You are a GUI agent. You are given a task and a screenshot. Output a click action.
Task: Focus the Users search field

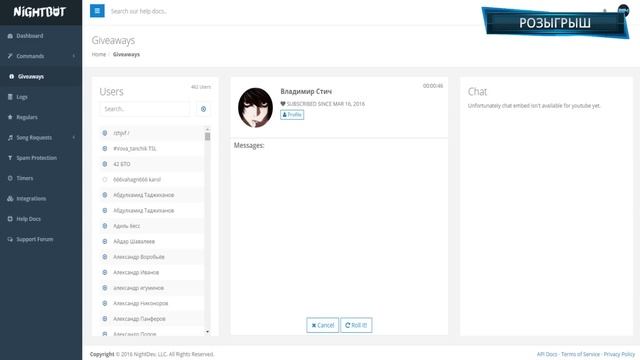point(144,109)
